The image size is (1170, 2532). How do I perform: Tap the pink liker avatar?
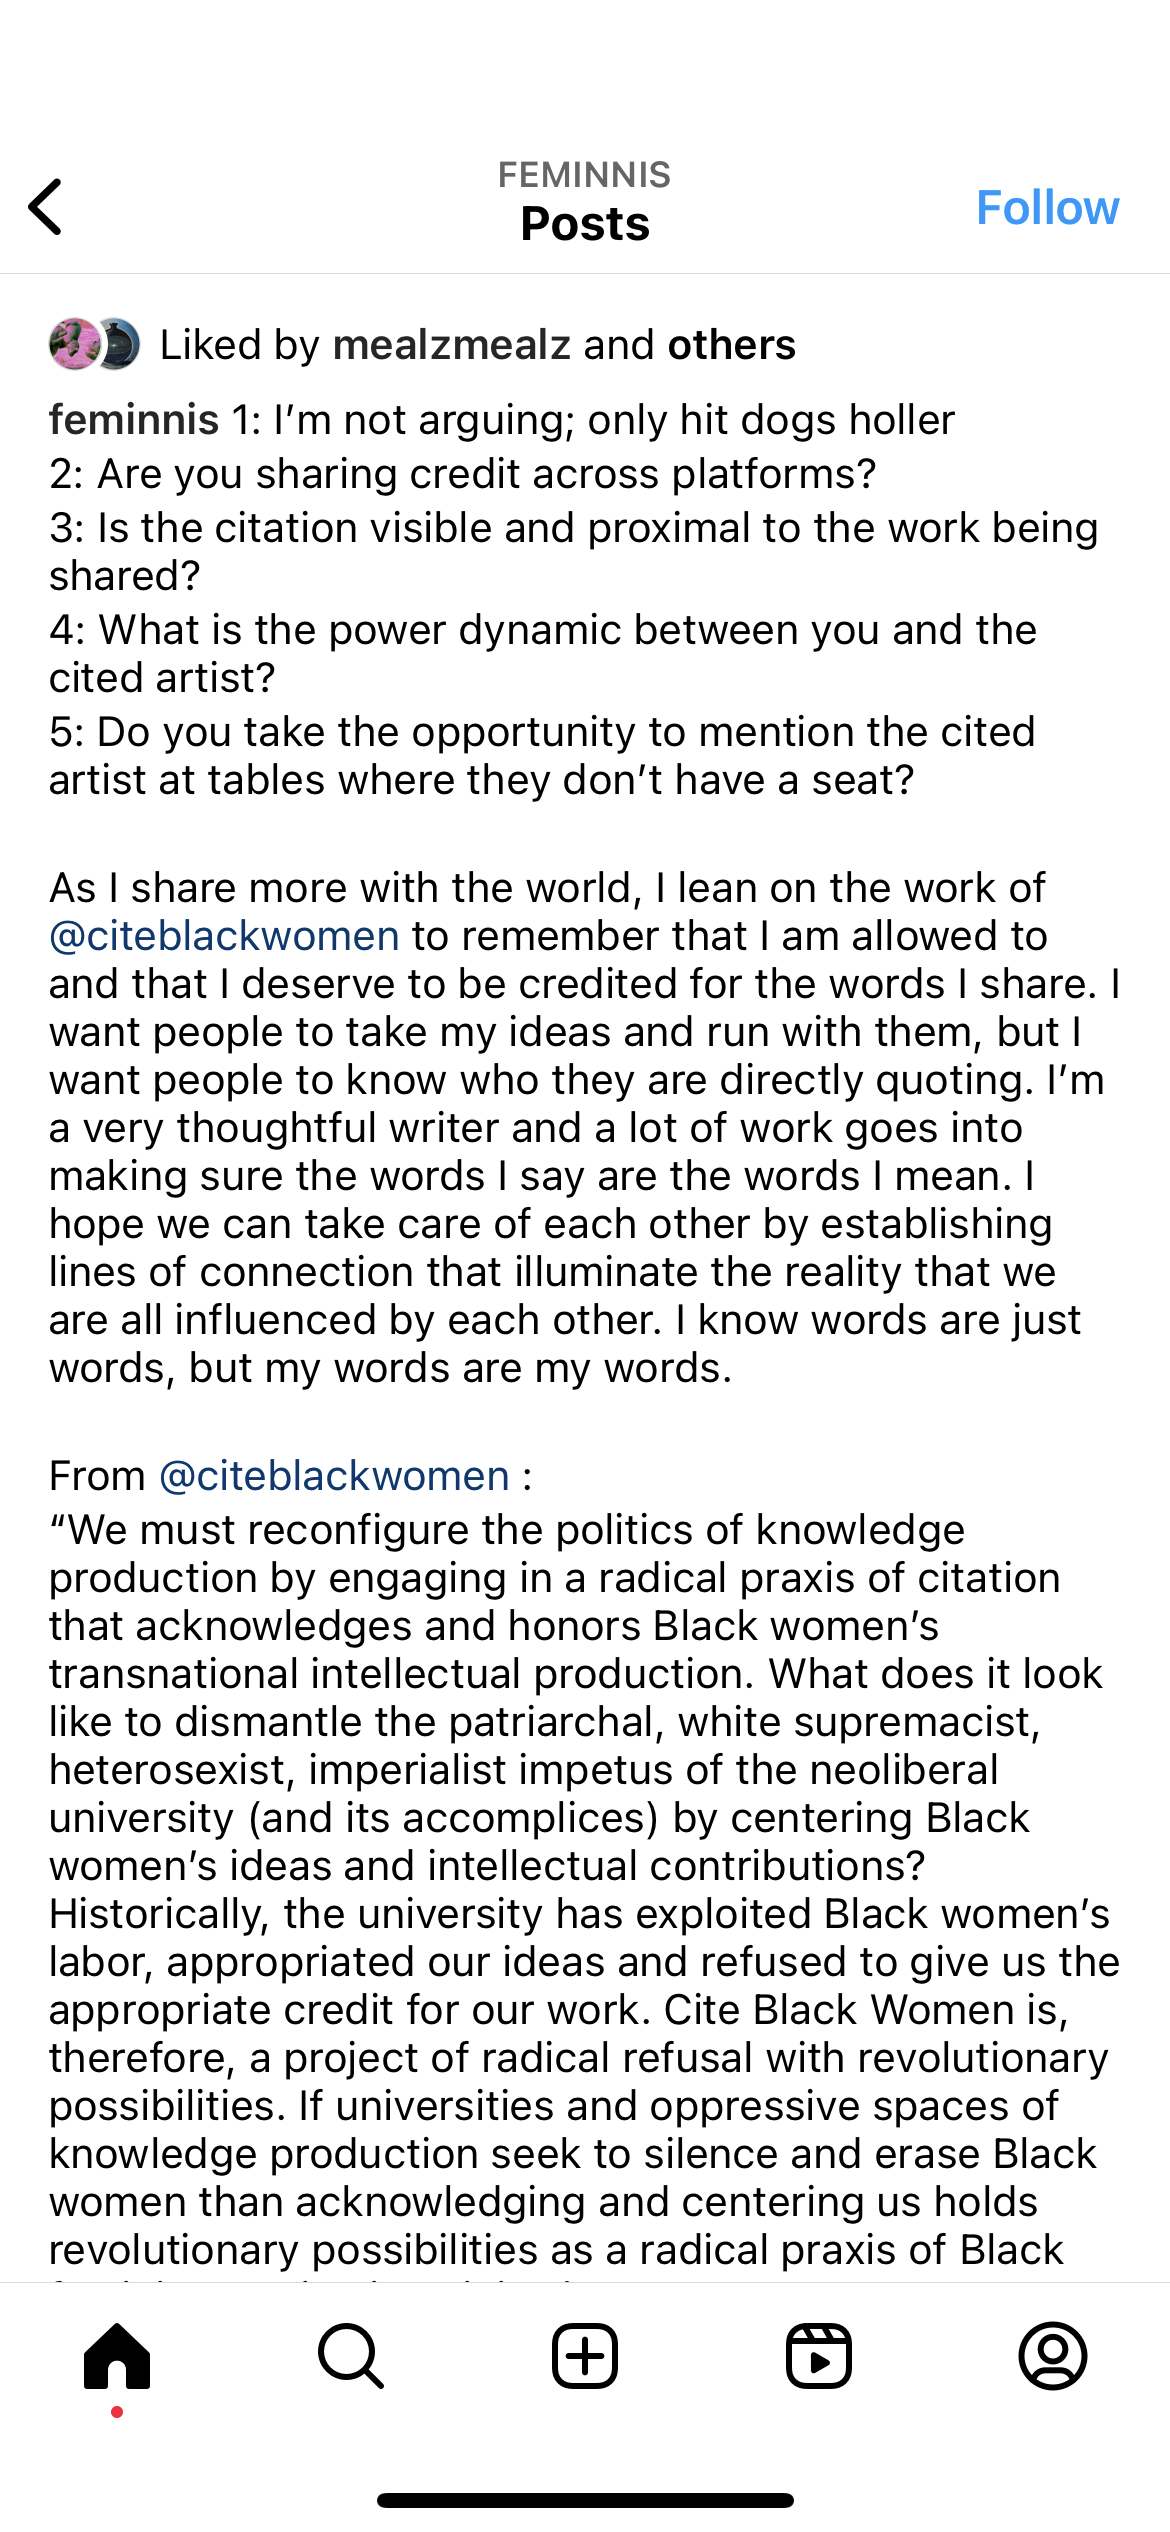(72, 345)
